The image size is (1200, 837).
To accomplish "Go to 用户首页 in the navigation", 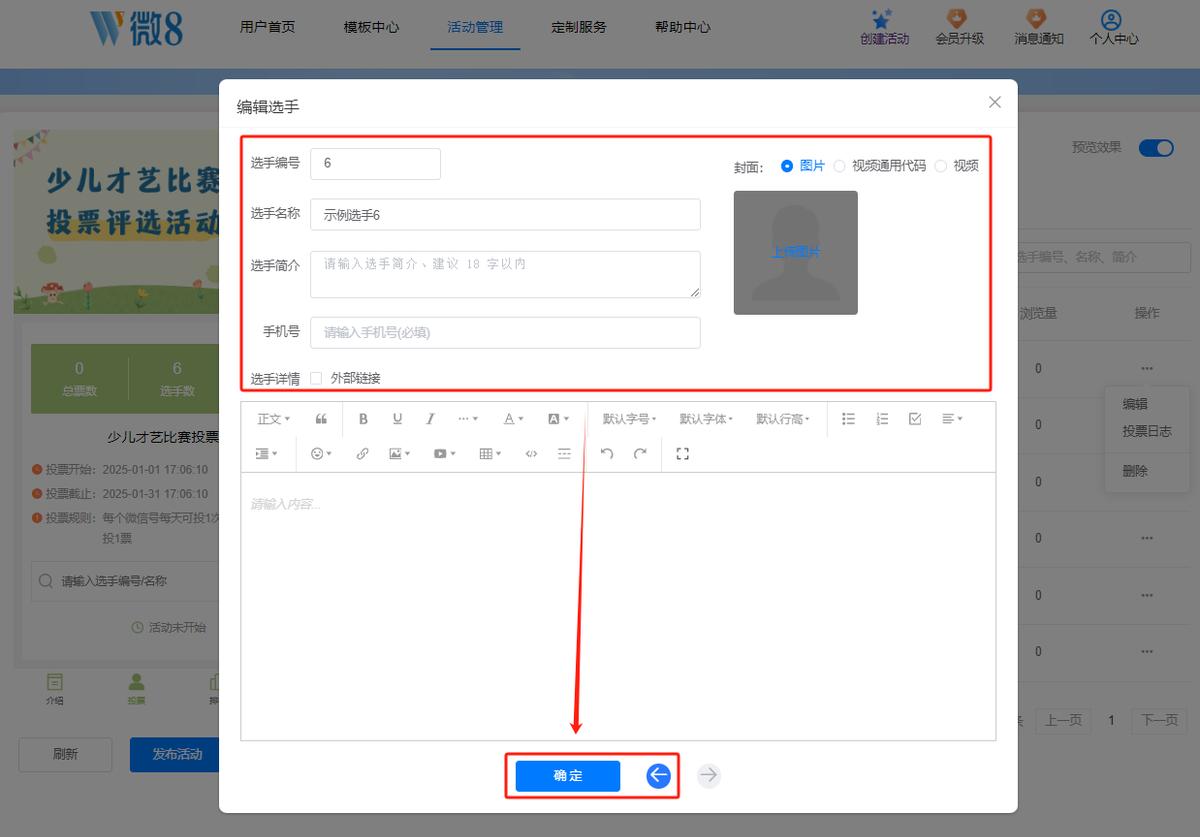I will coord(268,27).
